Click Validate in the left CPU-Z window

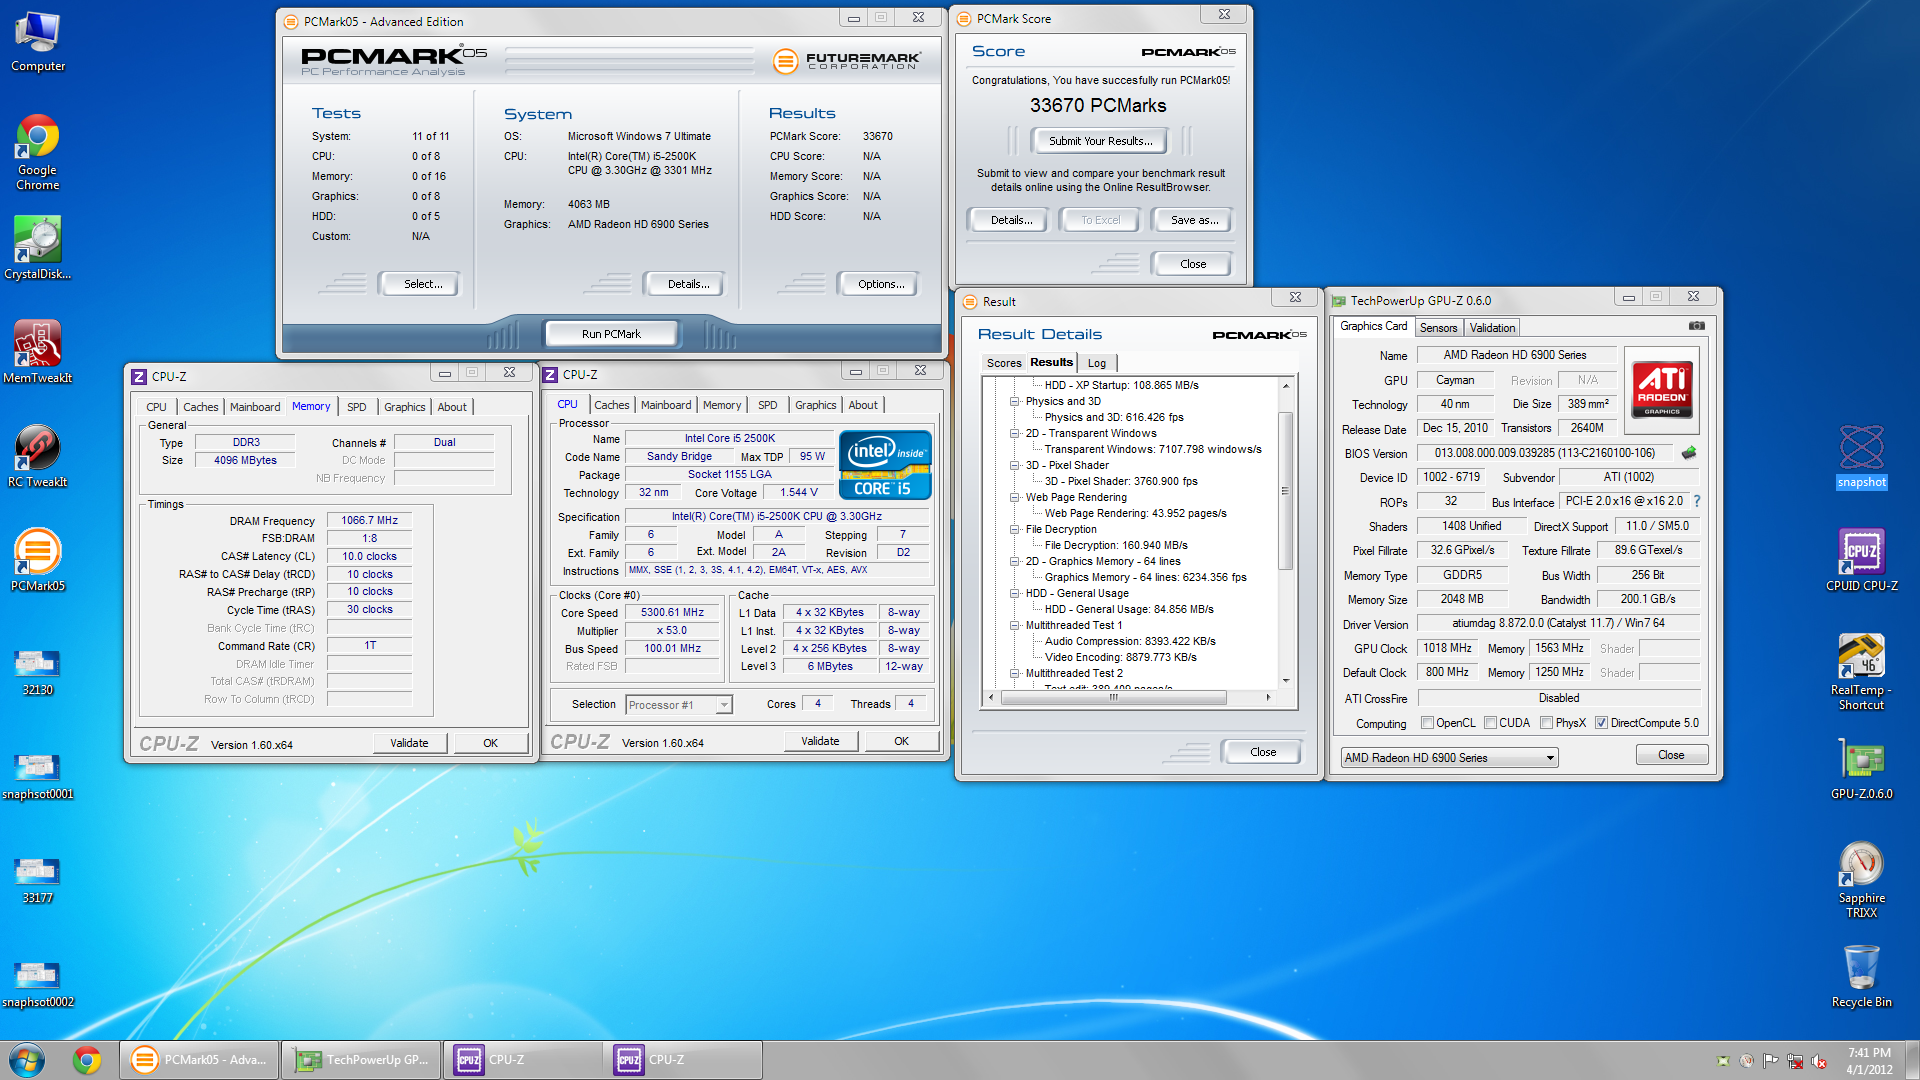tap(409, 743)
